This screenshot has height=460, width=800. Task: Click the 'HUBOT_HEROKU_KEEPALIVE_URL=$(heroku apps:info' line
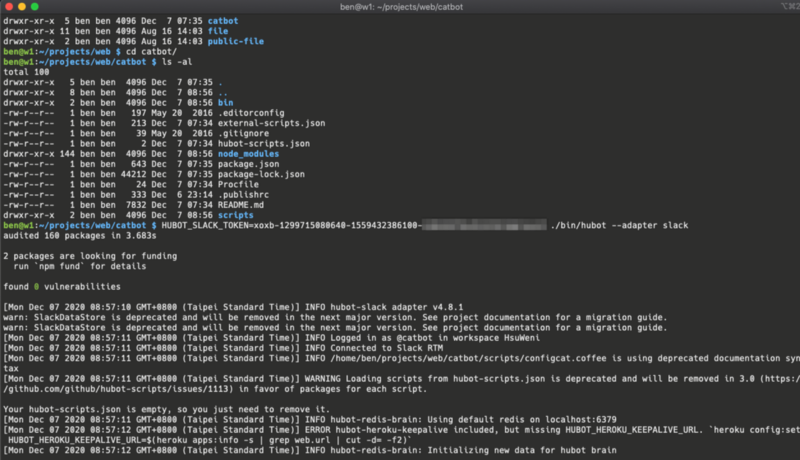point(210,439)
